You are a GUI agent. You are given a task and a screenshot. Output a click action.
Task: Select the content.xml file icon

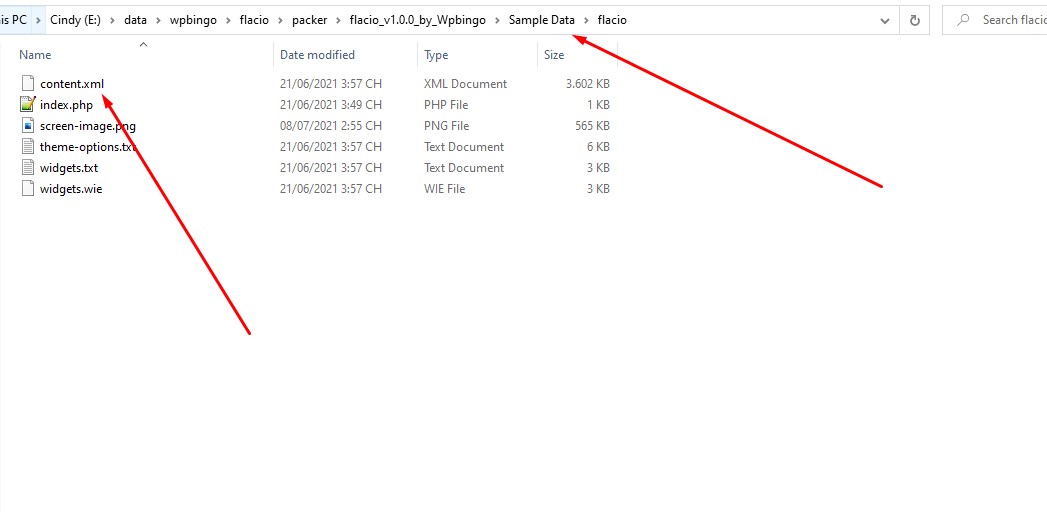point(27,83)
